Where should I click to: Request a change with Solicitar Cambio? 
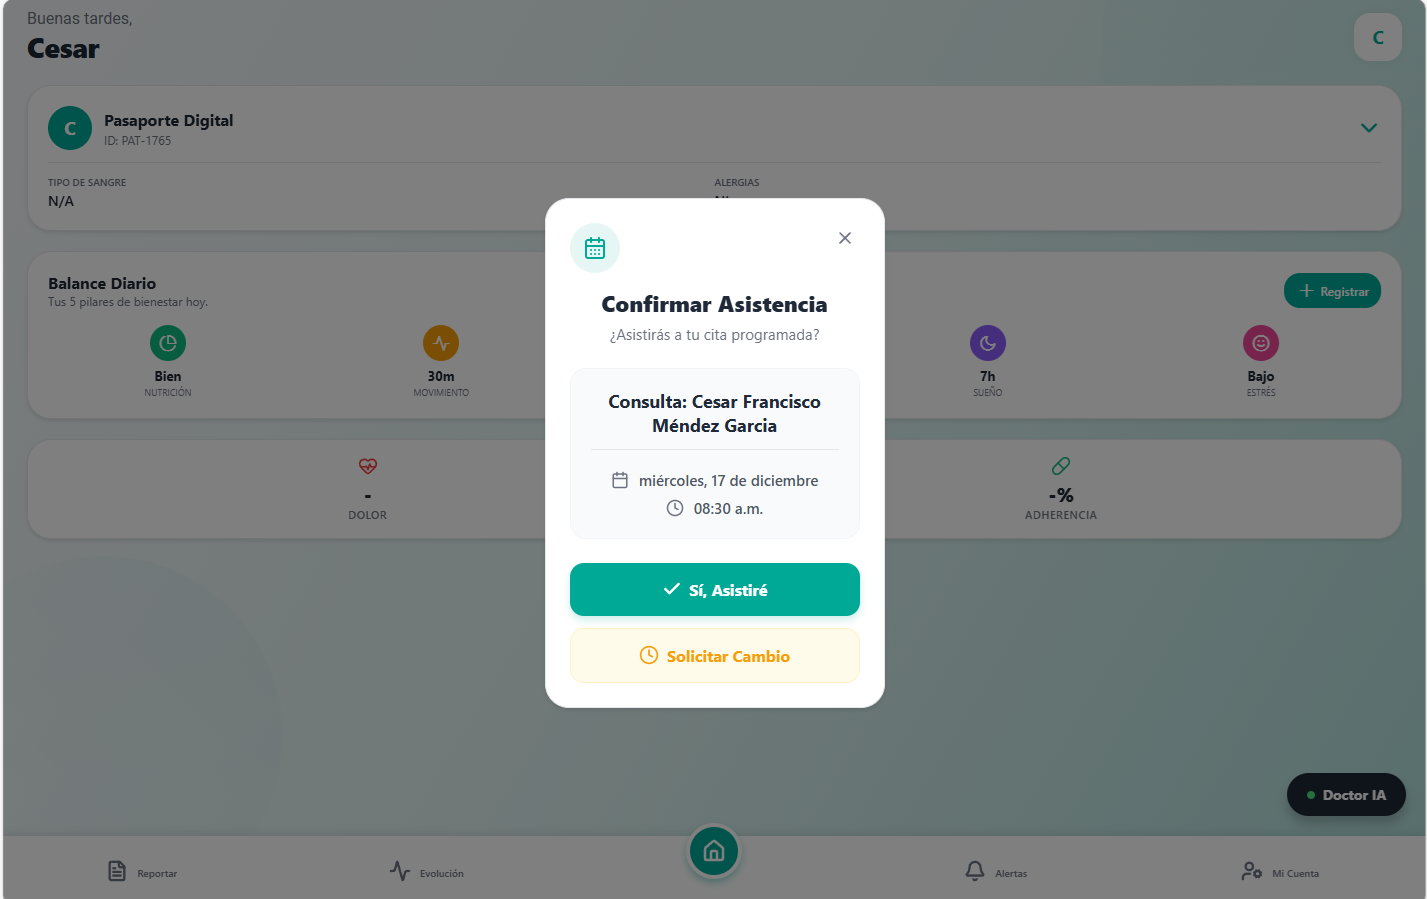tap(715, 656)
